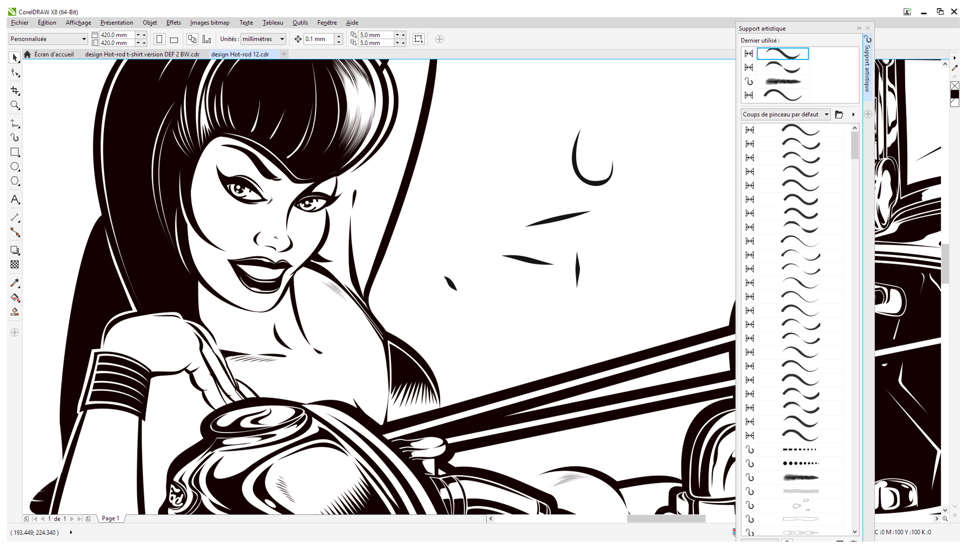Open the Unités millimètres dropdown
Screen dimensions: 966x549
pos(282,39)
